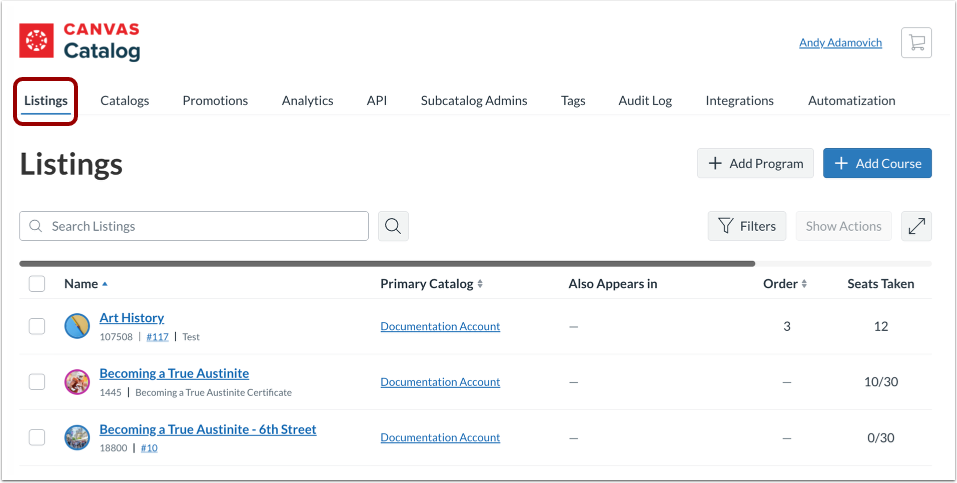Go to the Analytics tab

click(308, 101)
